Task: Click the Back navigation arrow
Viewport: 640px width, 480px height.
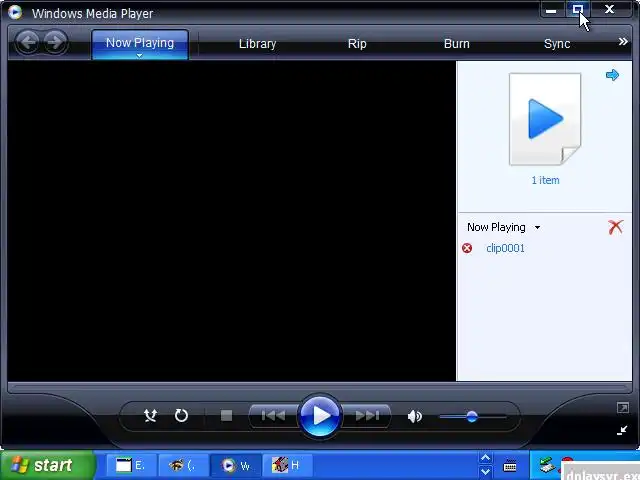Action: pyautogui.click(x=28, y=42)
